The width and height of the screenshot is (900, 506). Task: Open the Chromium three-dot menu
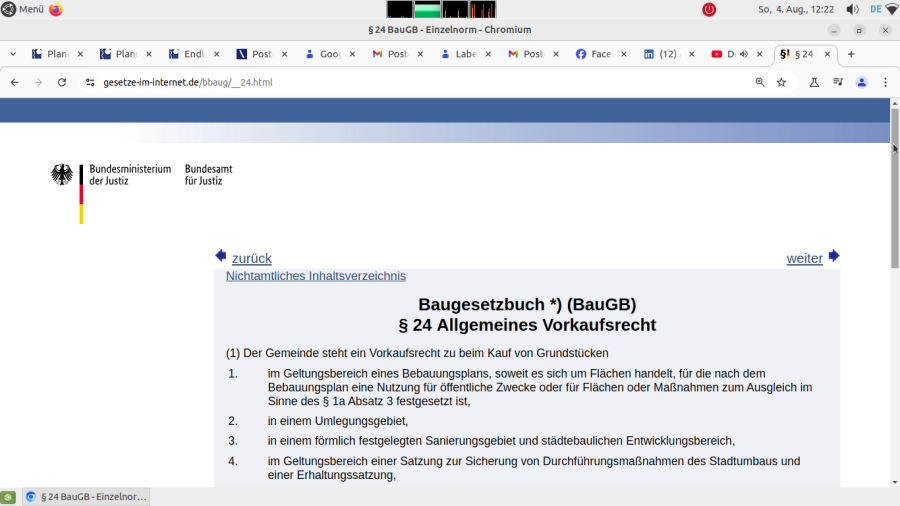(x=885, y=82)
